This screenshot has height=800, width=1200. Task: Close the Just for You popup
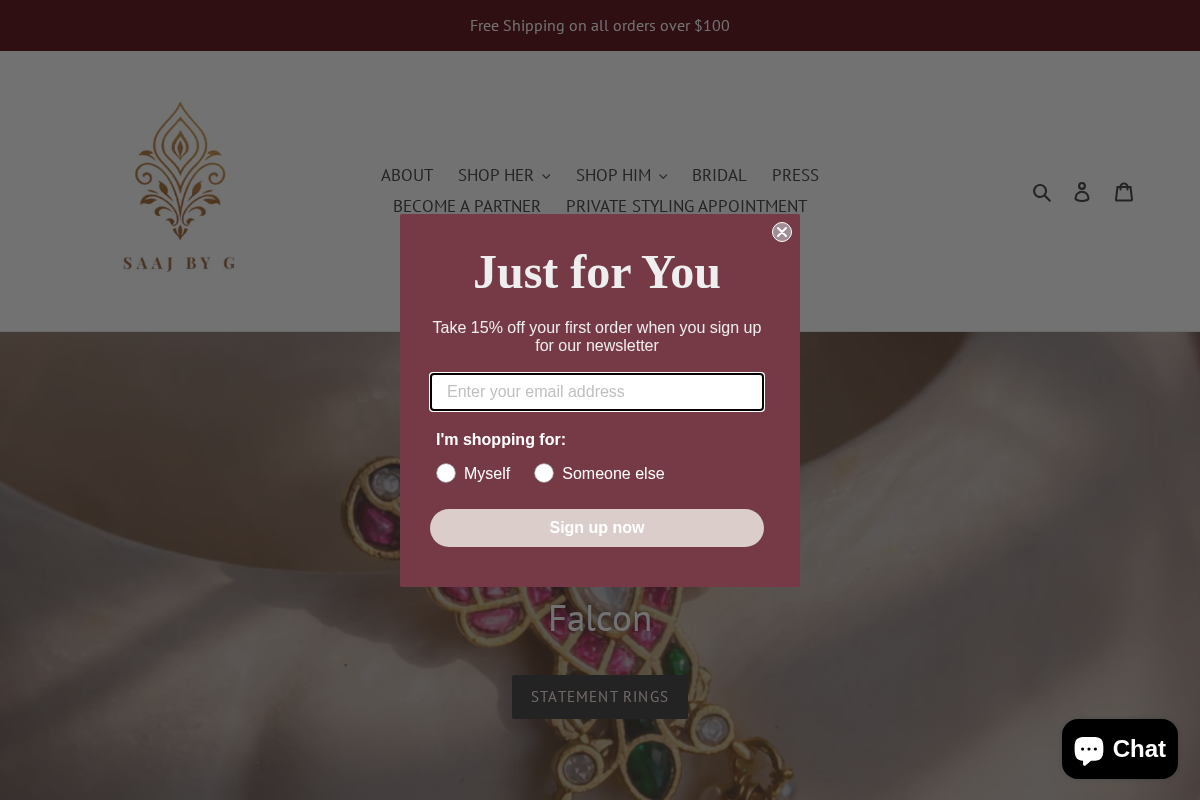tap(782, 232)
